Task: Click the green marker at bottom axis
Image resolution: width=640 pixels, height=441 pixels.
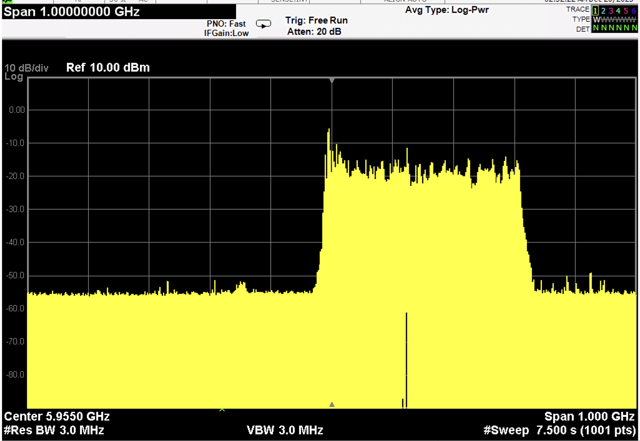Action: [x=222, y=408]
